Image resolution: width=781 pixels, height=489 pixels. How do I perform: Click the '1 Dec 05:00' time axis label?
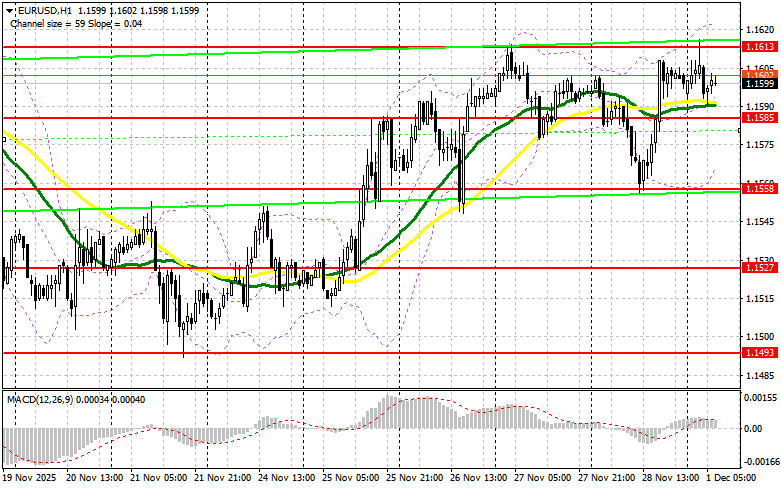pos(732,478)
